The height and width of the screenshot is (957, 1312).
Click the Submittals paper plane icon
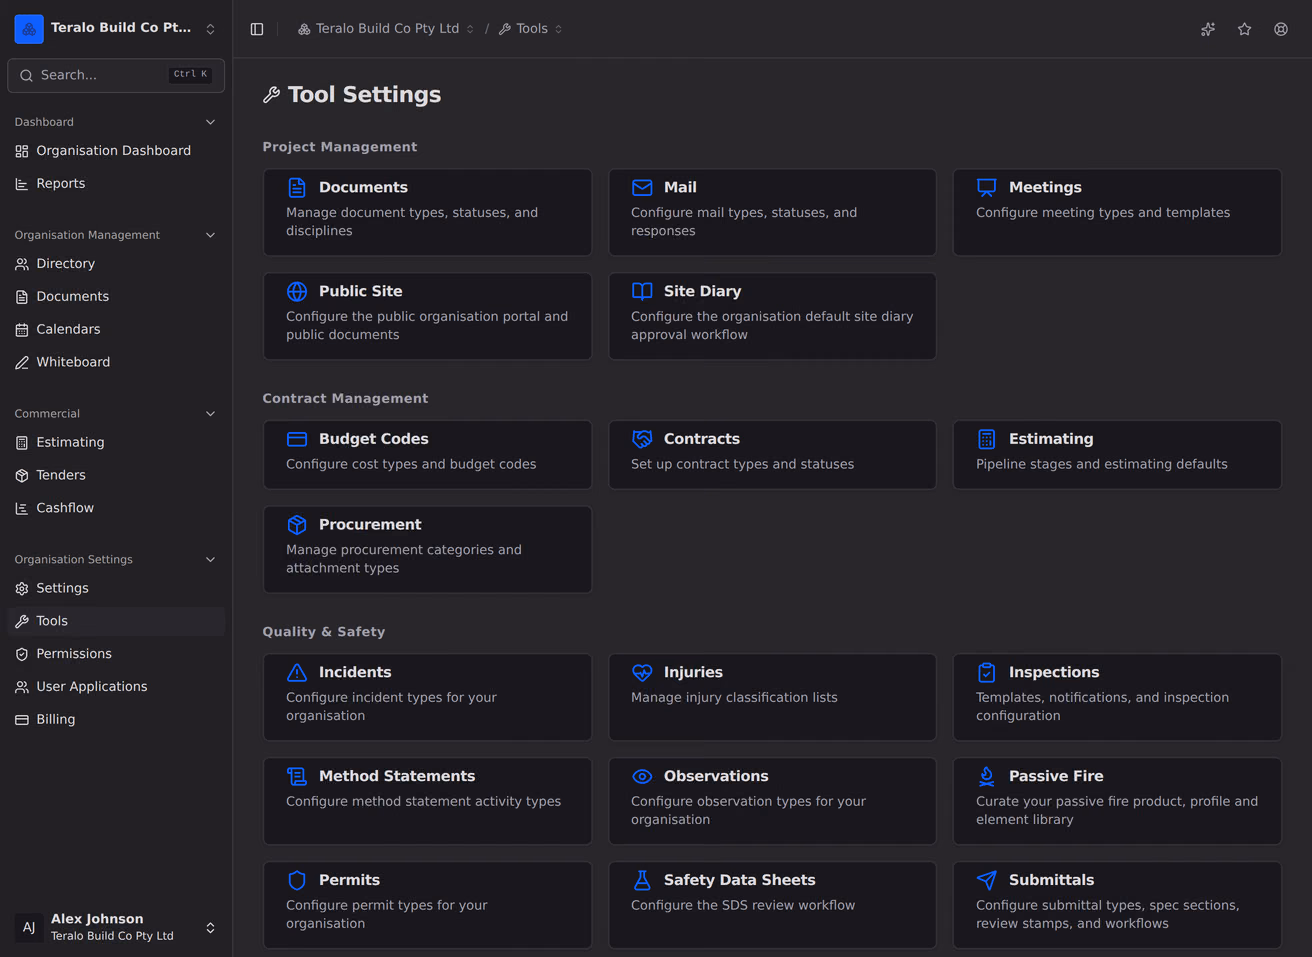[x=987, y=880]
